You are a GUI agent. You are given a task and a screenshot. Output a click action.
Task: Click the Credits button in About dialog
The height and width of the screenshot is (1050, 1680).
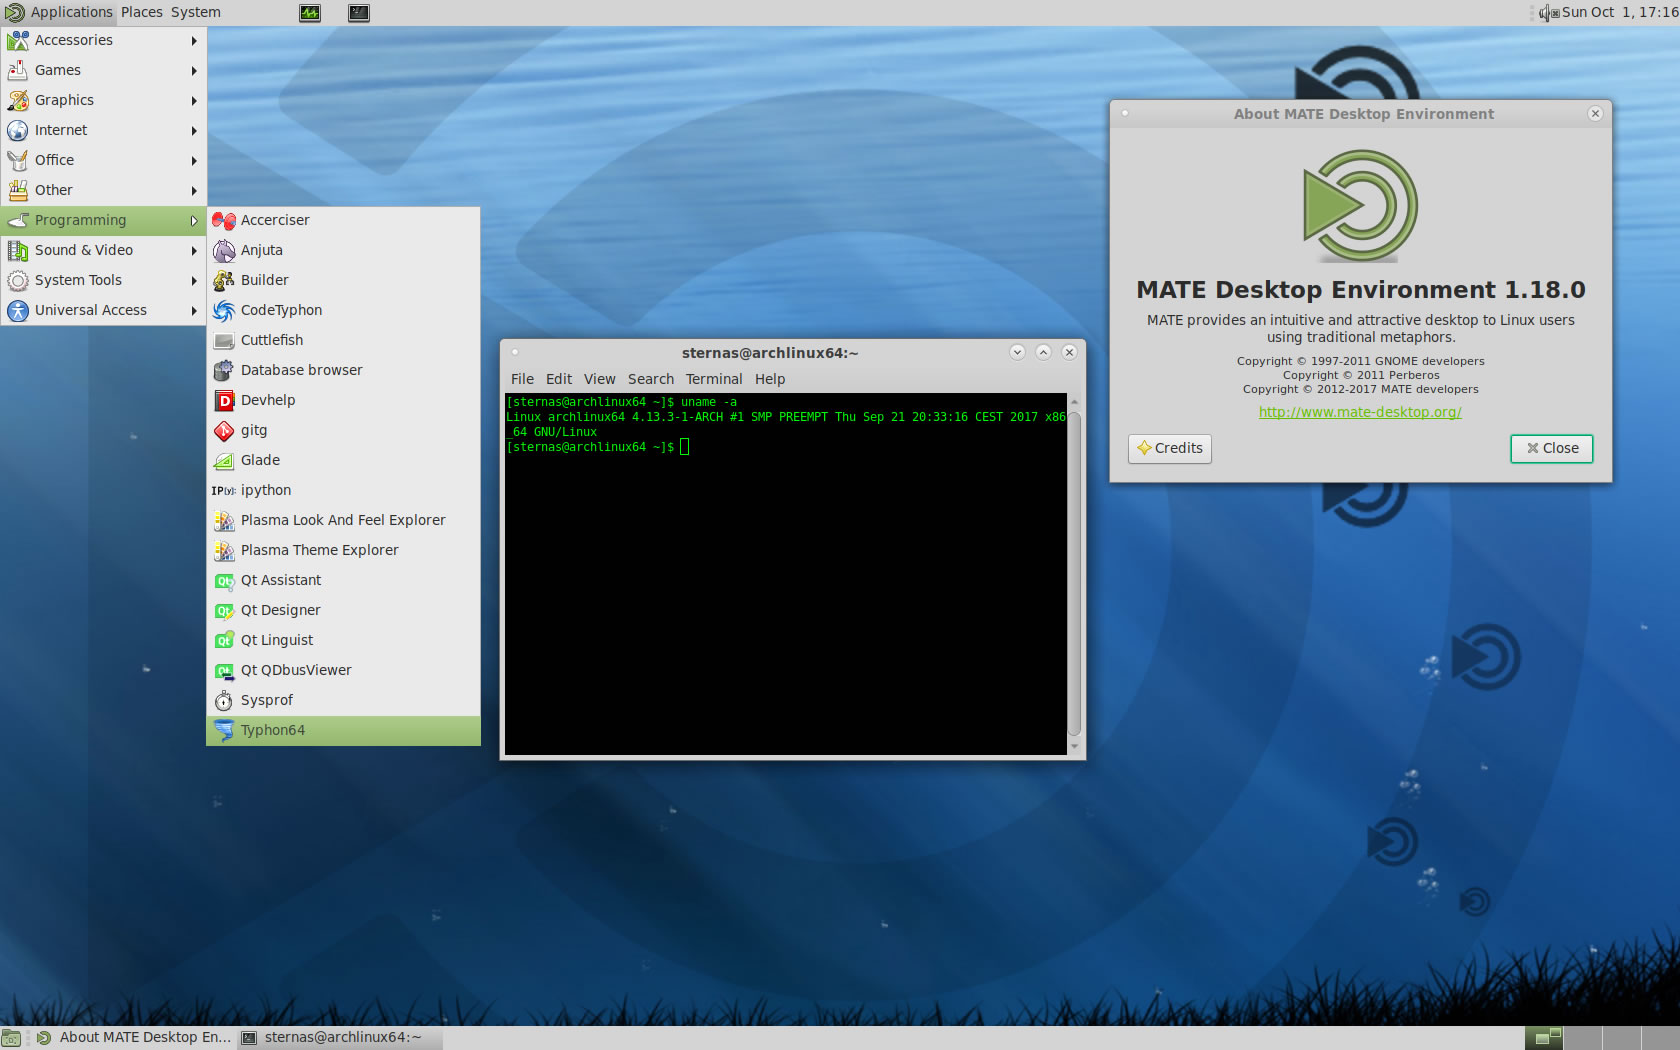(1170, 448)
